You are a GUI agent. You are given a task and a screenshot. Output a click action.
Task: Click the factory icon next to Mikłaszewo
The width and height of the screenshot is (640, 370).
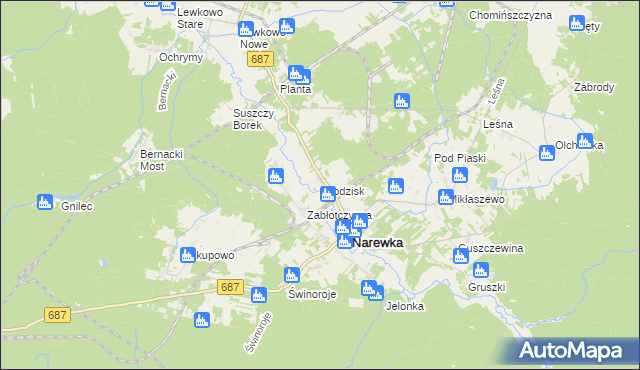[446, 197]
